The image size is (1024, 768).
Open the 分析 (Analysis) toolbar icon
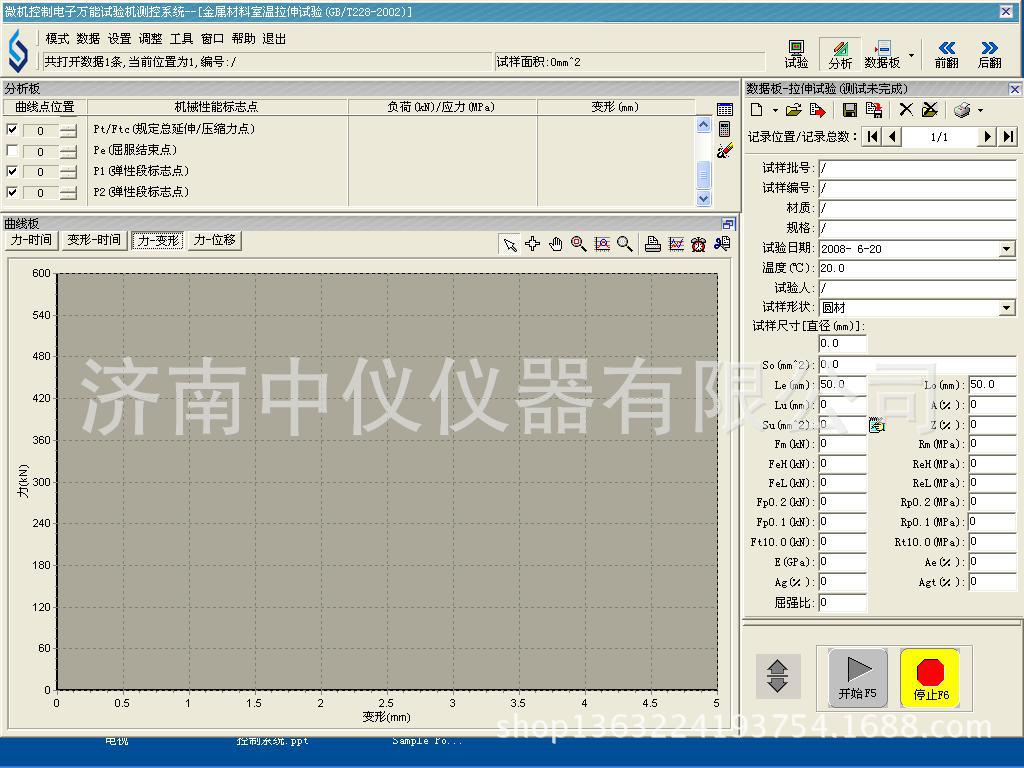point(840,54)
